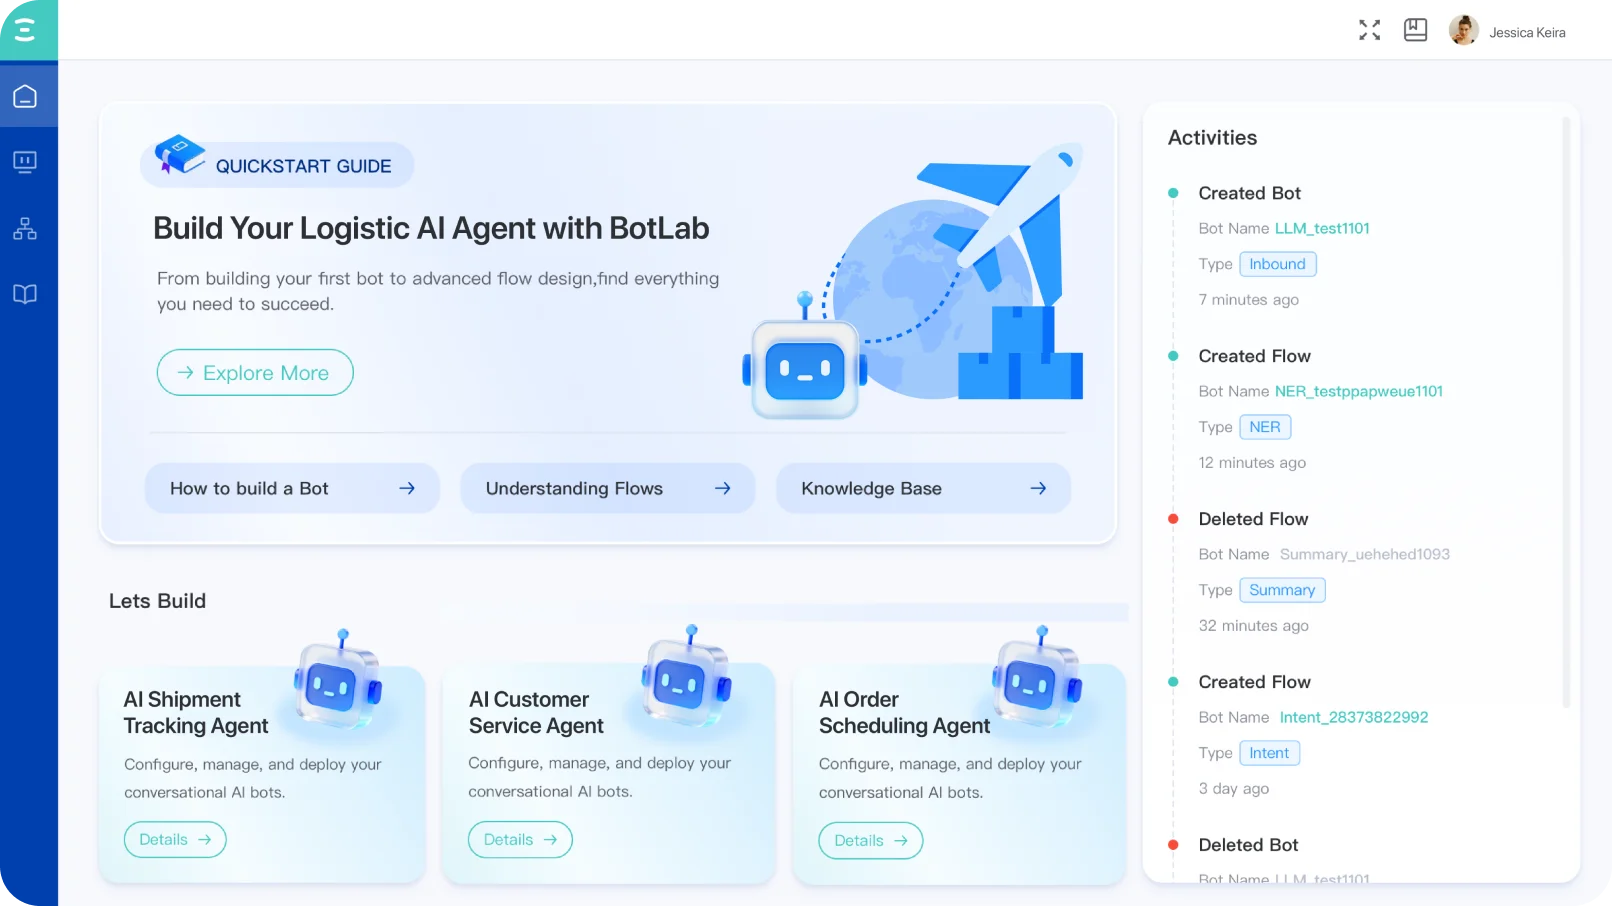The image size is (1612, 906).
Task: Click Jessica Keira's profile avatar
Action: click(1463, 31)
